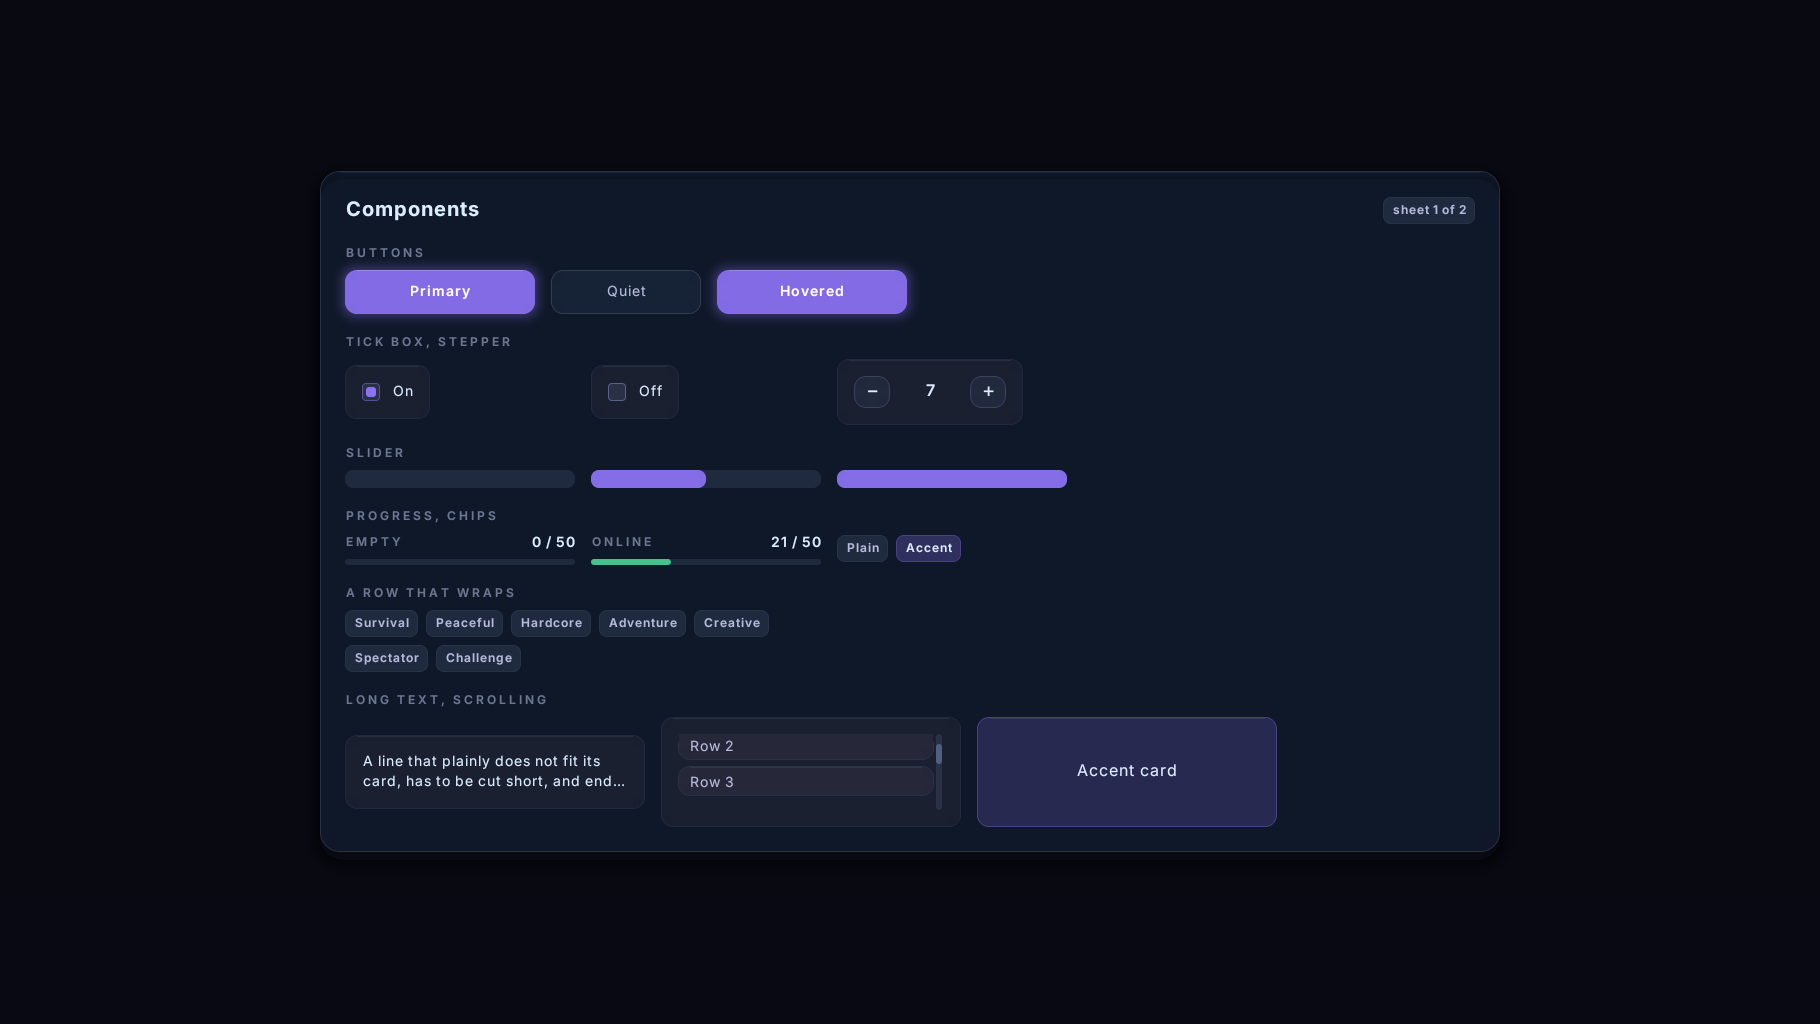Click the fully filled slider
This screenshot has width=1820, height=1024.
(952, 479)
